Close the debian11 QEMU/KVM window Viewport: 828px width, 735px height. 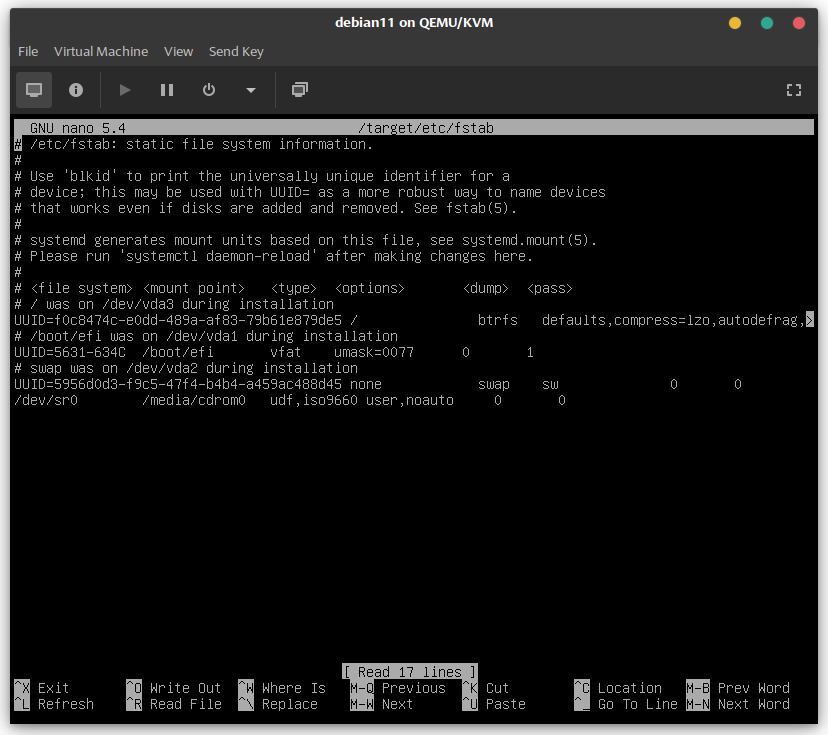click(799, 23)
